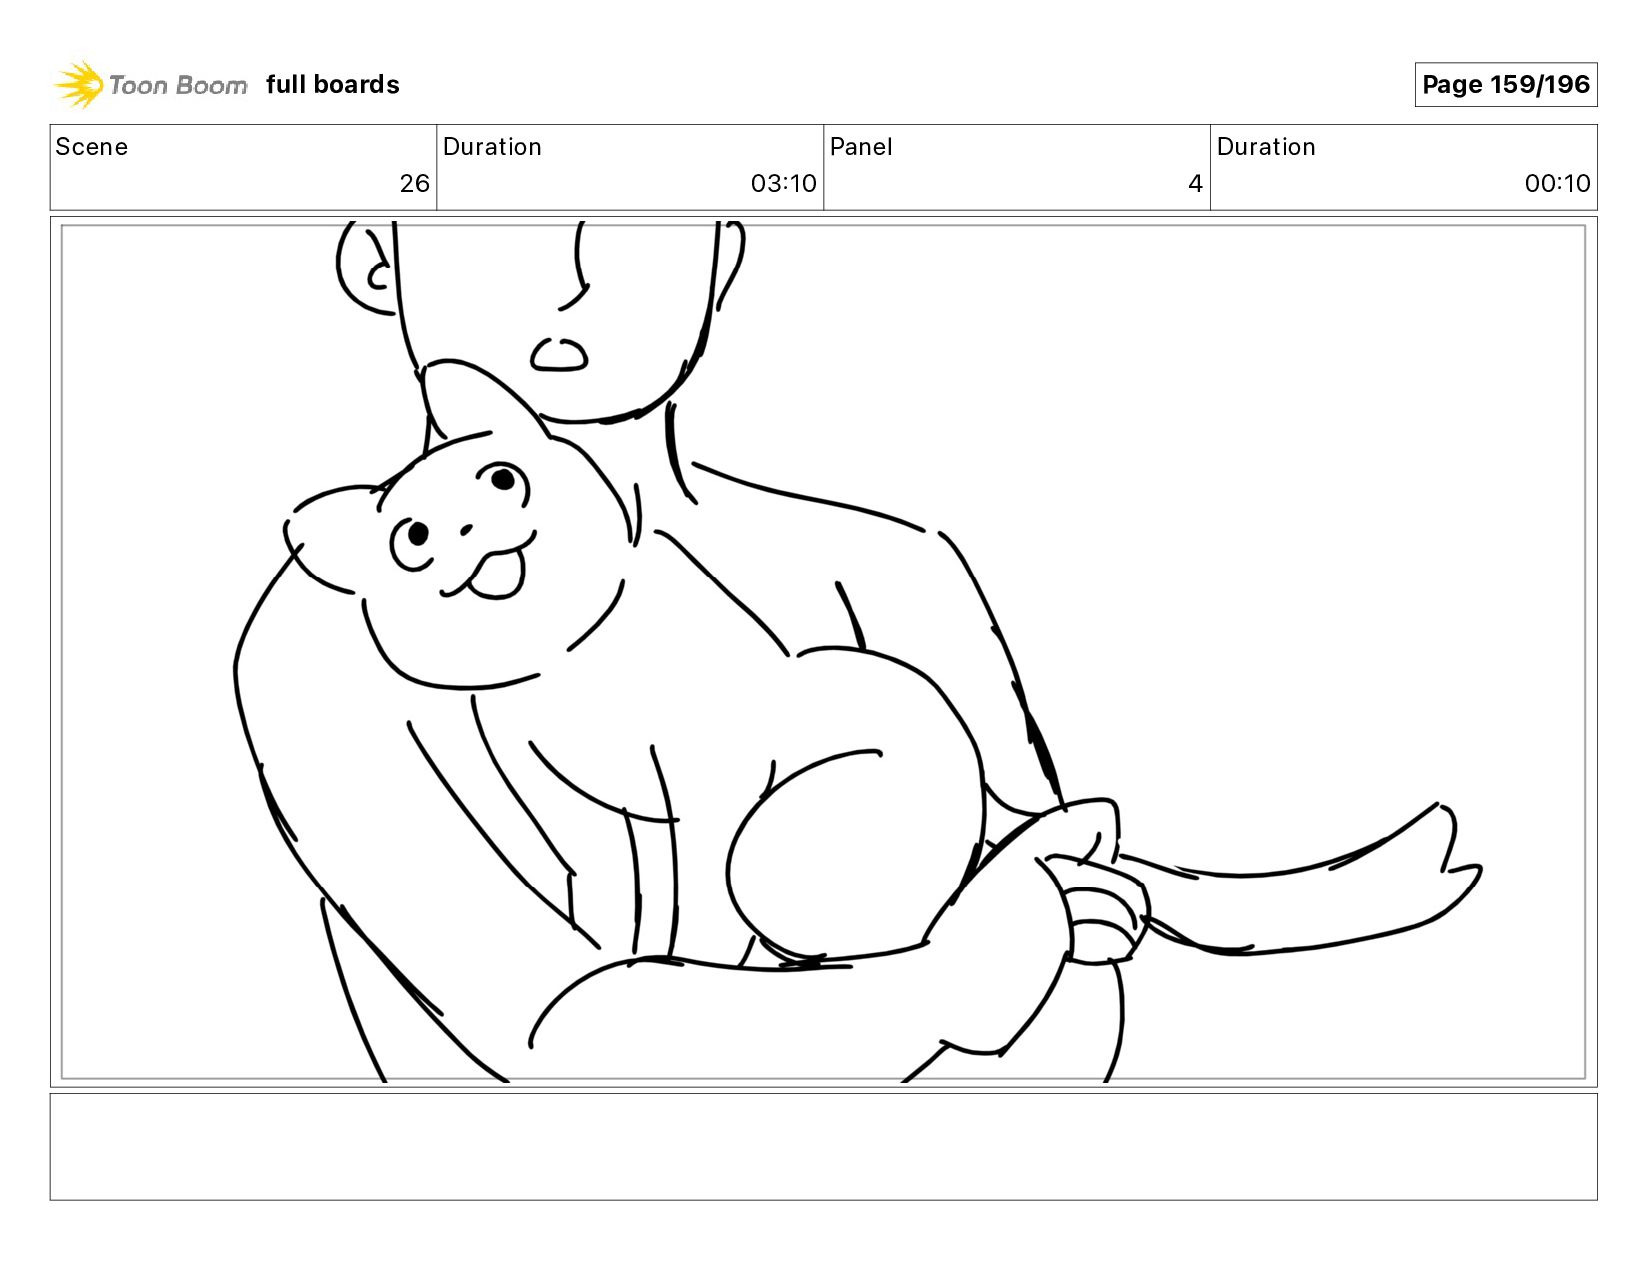Click the 'Toon Boom' wordmark text
The height and width of the screenshot is (1275, 1650).
pos(178,85)
